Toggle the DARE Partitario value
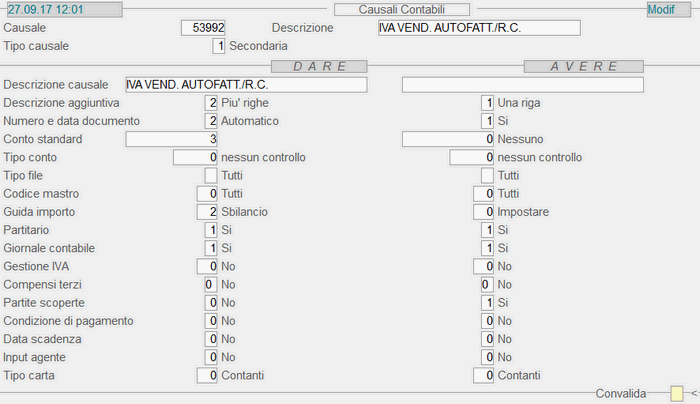Image resolution: width=700 pixels, height=404 pixels. click(211, 230)
